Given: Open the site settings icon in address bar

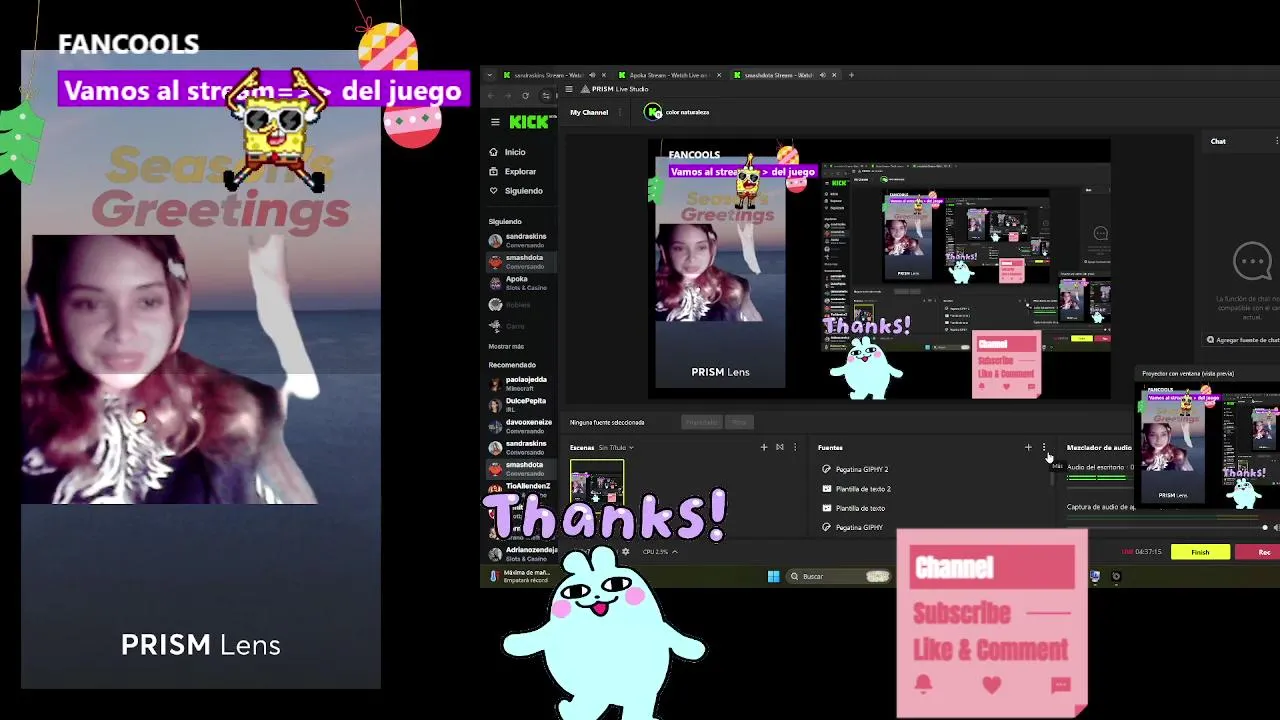Looking at the screenshot, I should pos(546,96).
